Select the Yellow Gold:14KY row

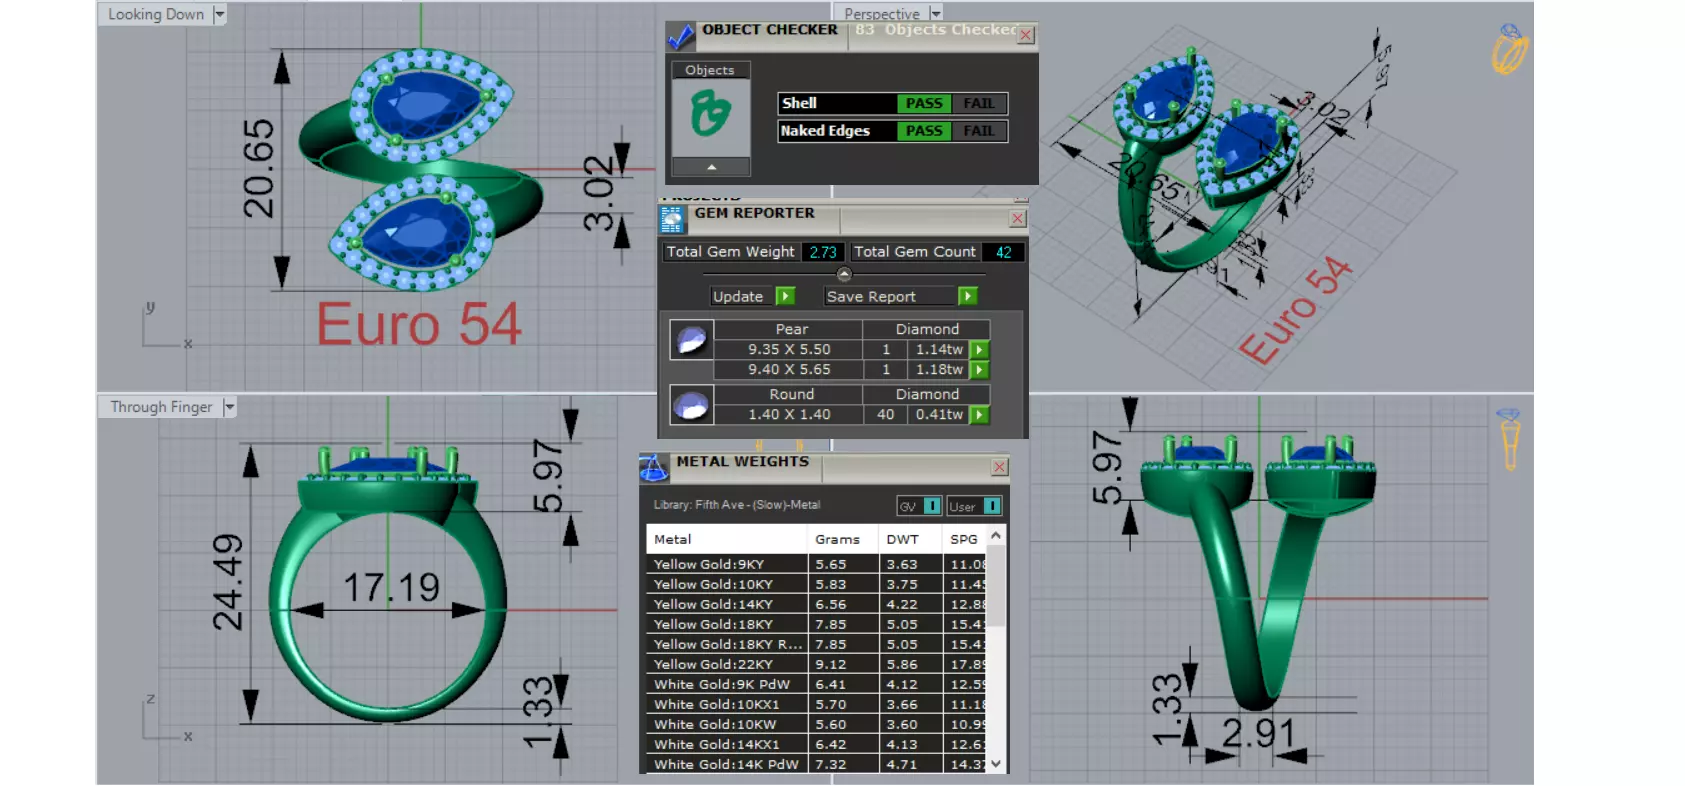point(816,604)
